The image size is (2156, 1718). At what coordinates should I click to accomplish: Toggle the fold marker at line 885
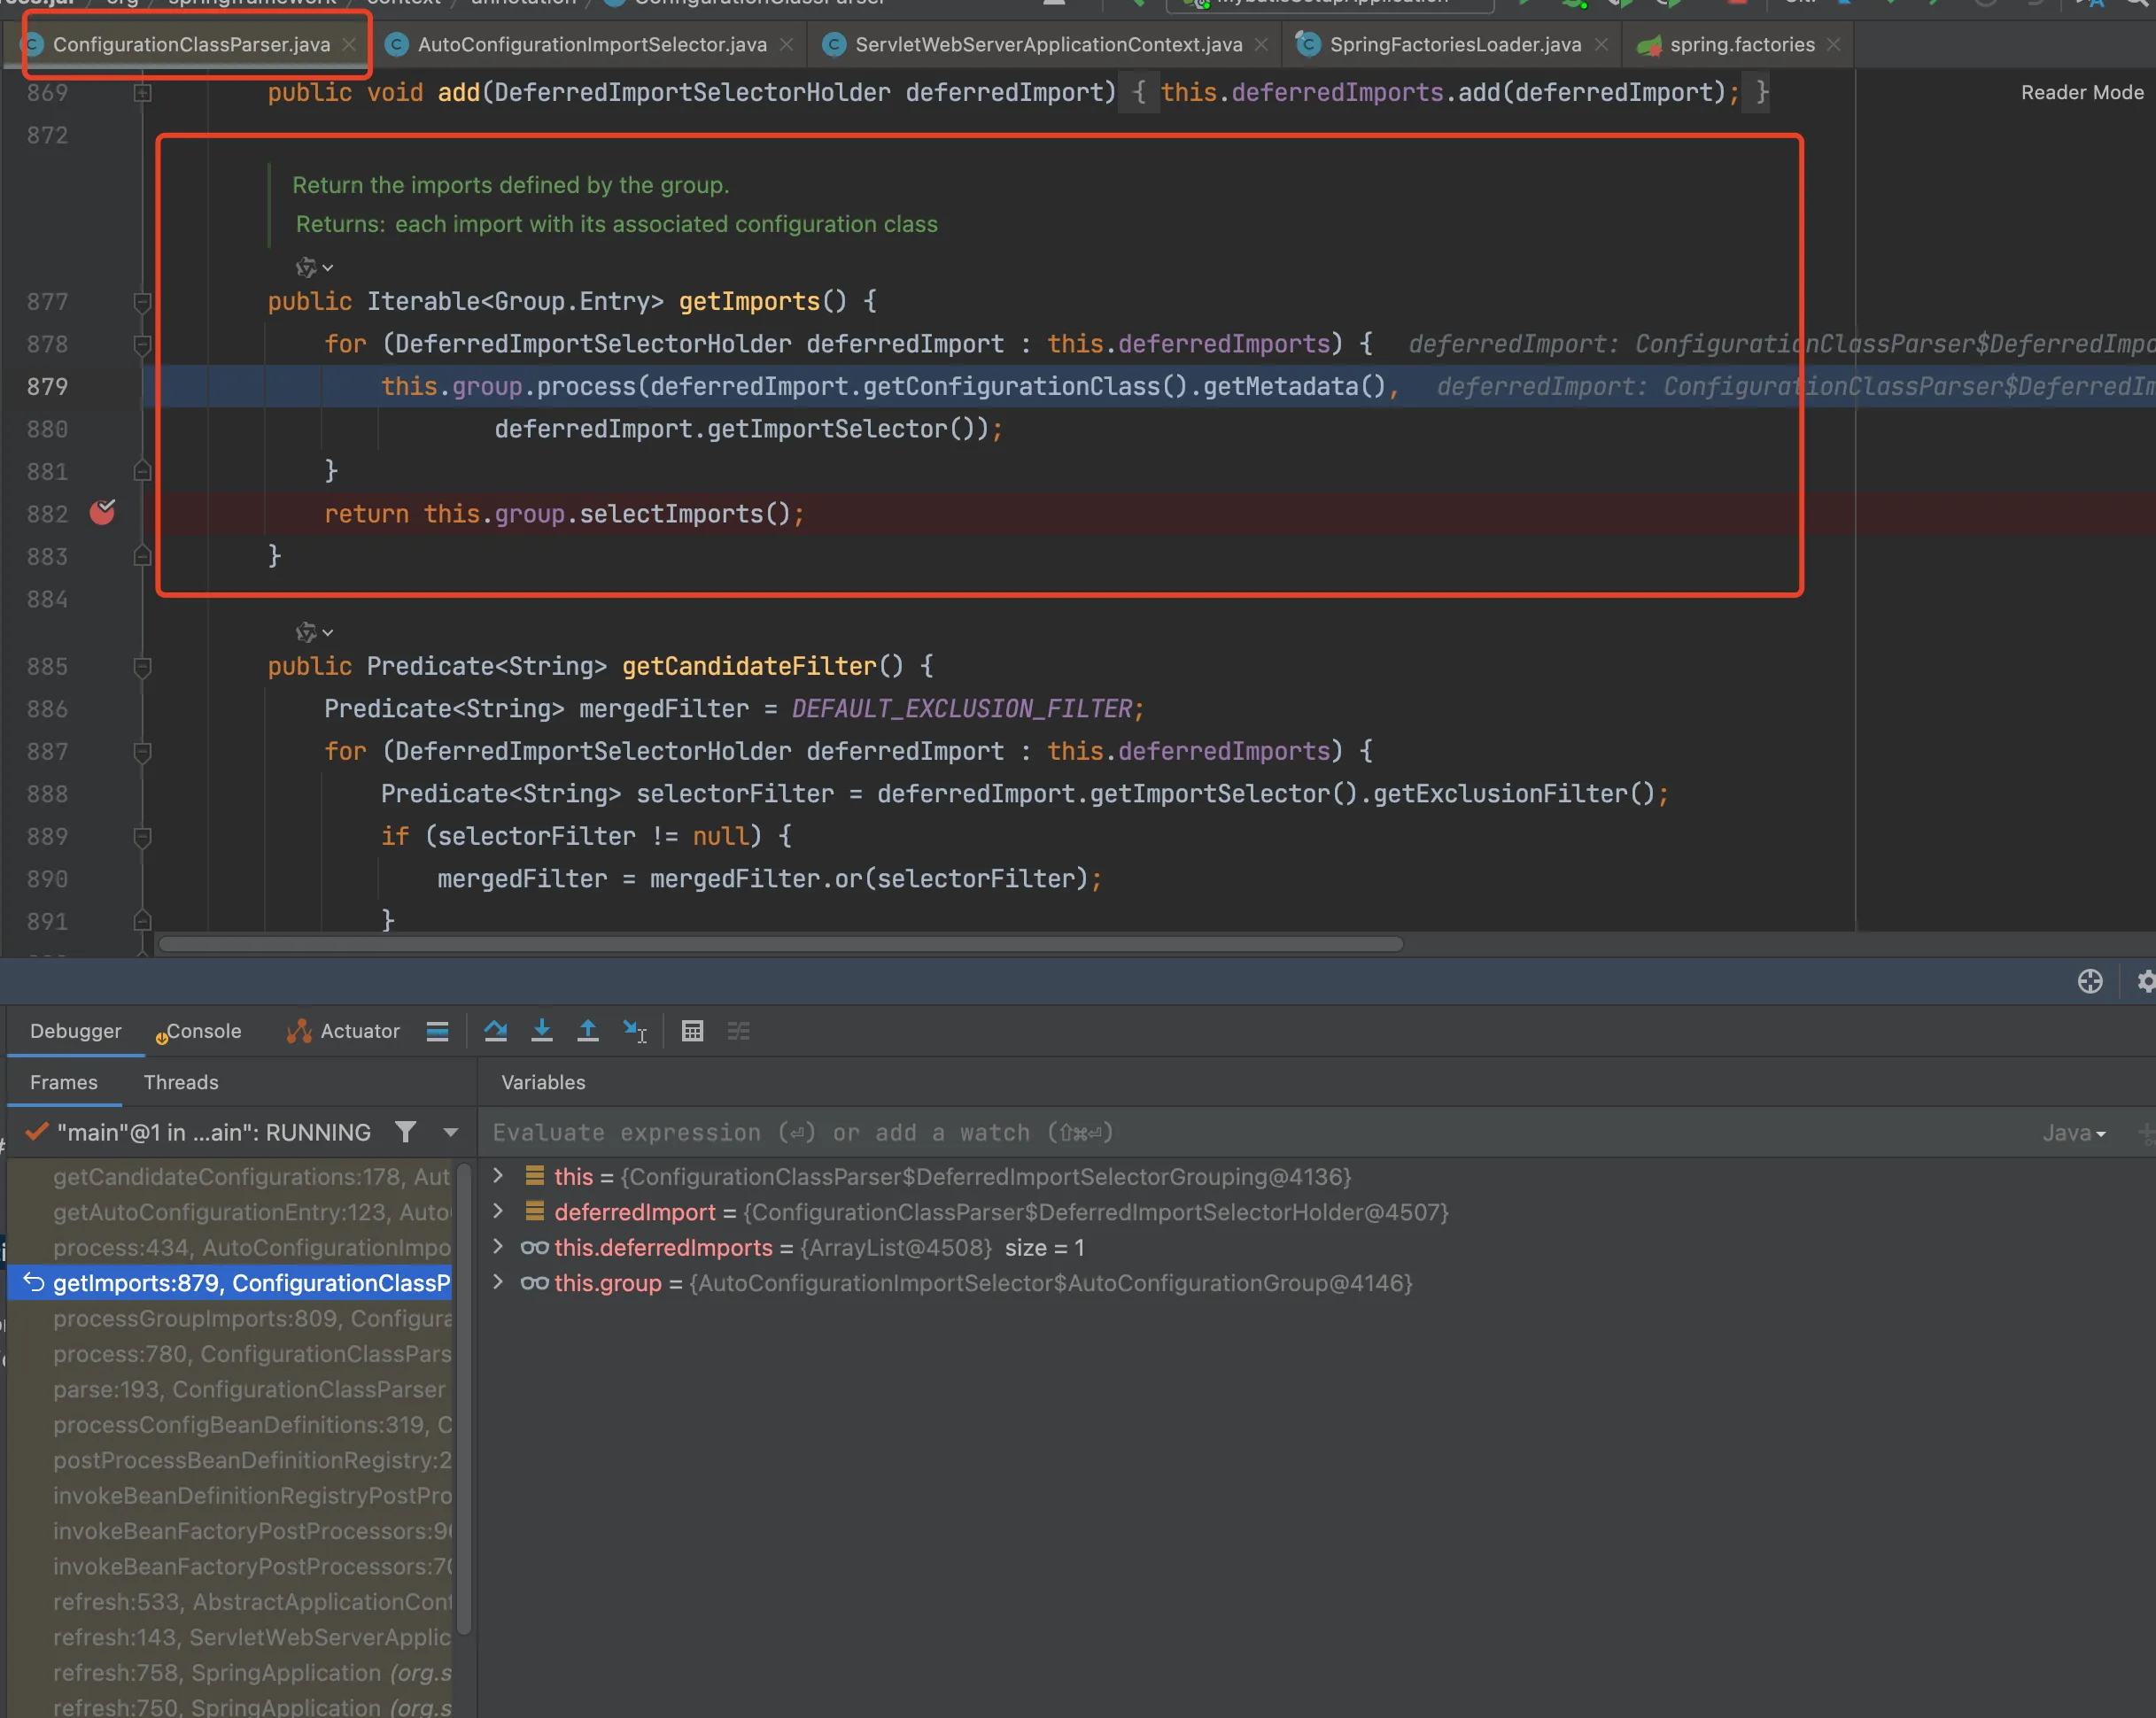click(142, 666)
